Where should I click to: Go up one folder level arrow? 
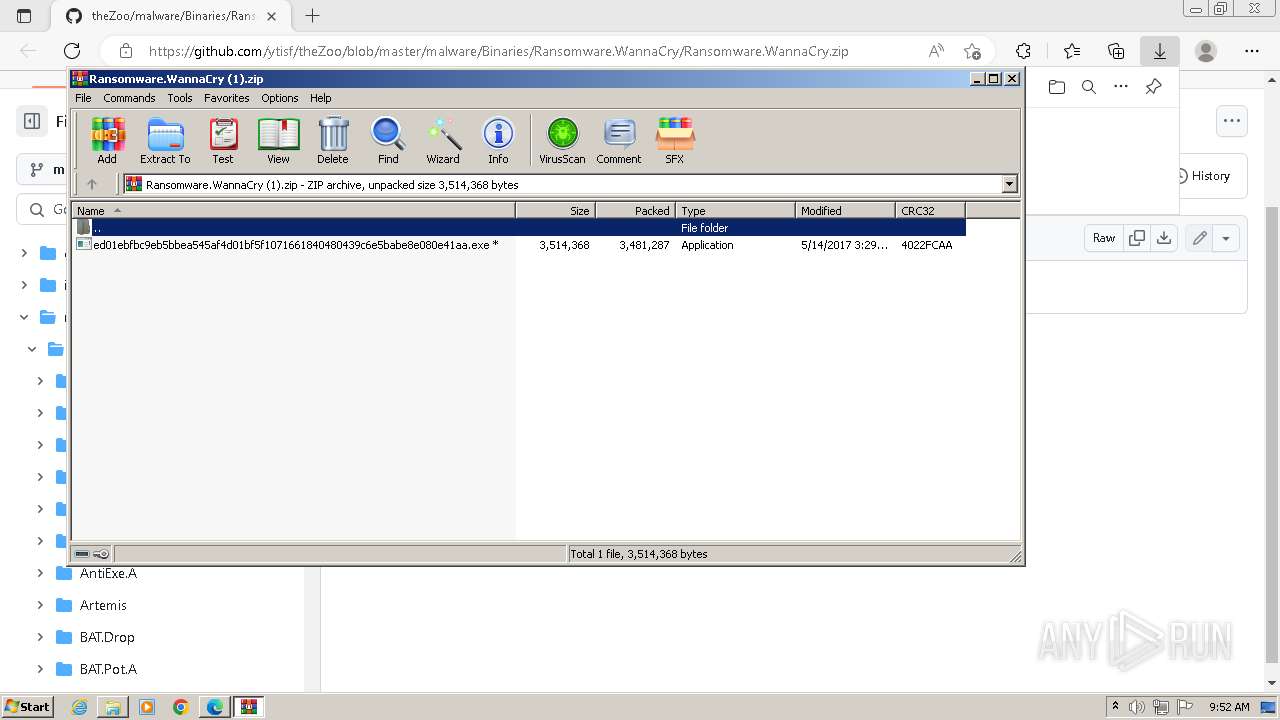tap(92, 184)
